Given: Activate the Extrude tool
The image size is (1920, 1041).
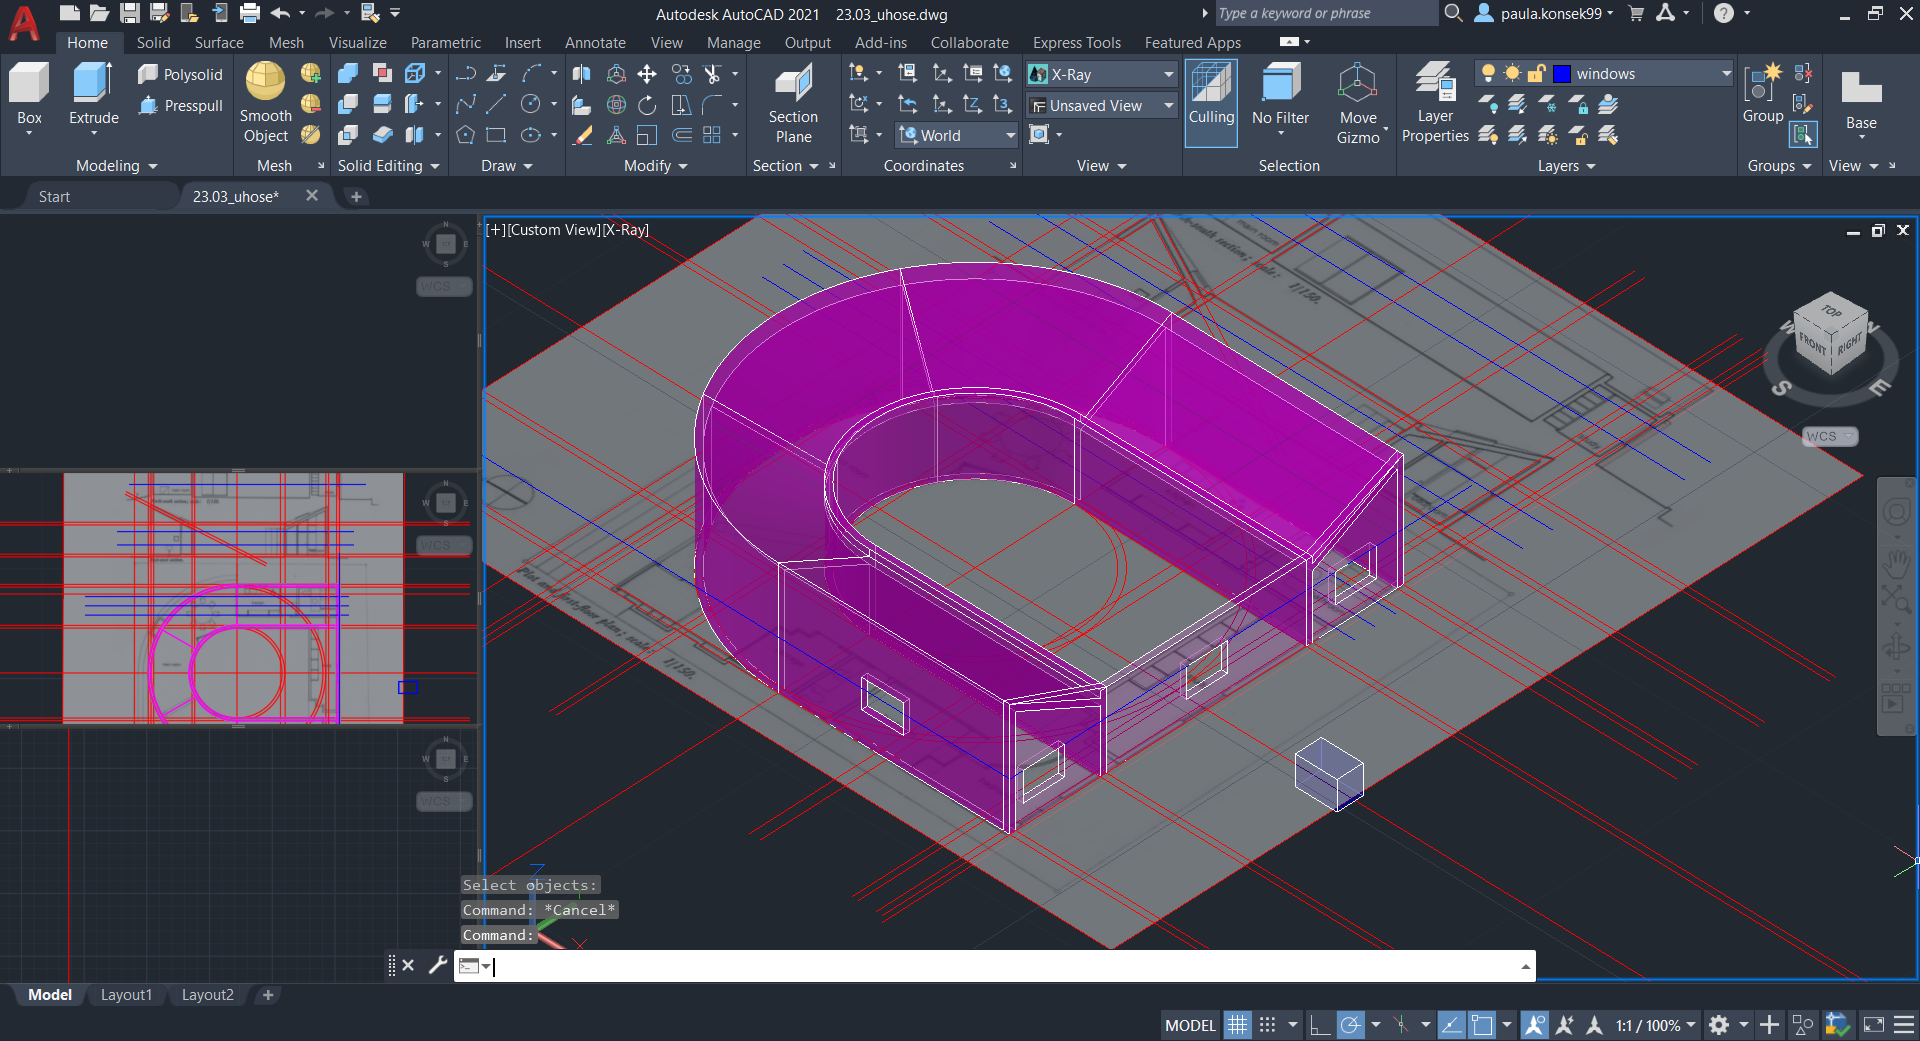Looking at the screenshot, I should click(x=93, y=96).
